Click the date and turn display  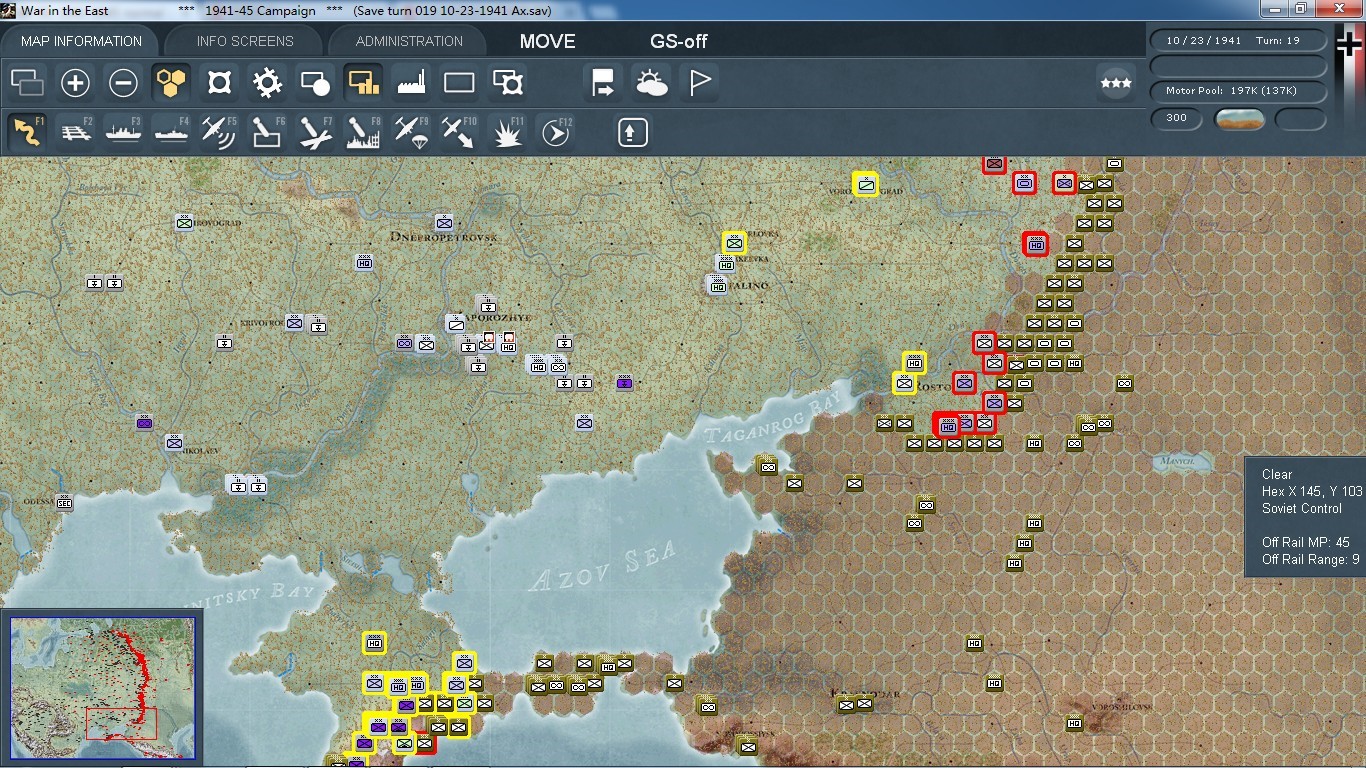(x=1238, y=41)
